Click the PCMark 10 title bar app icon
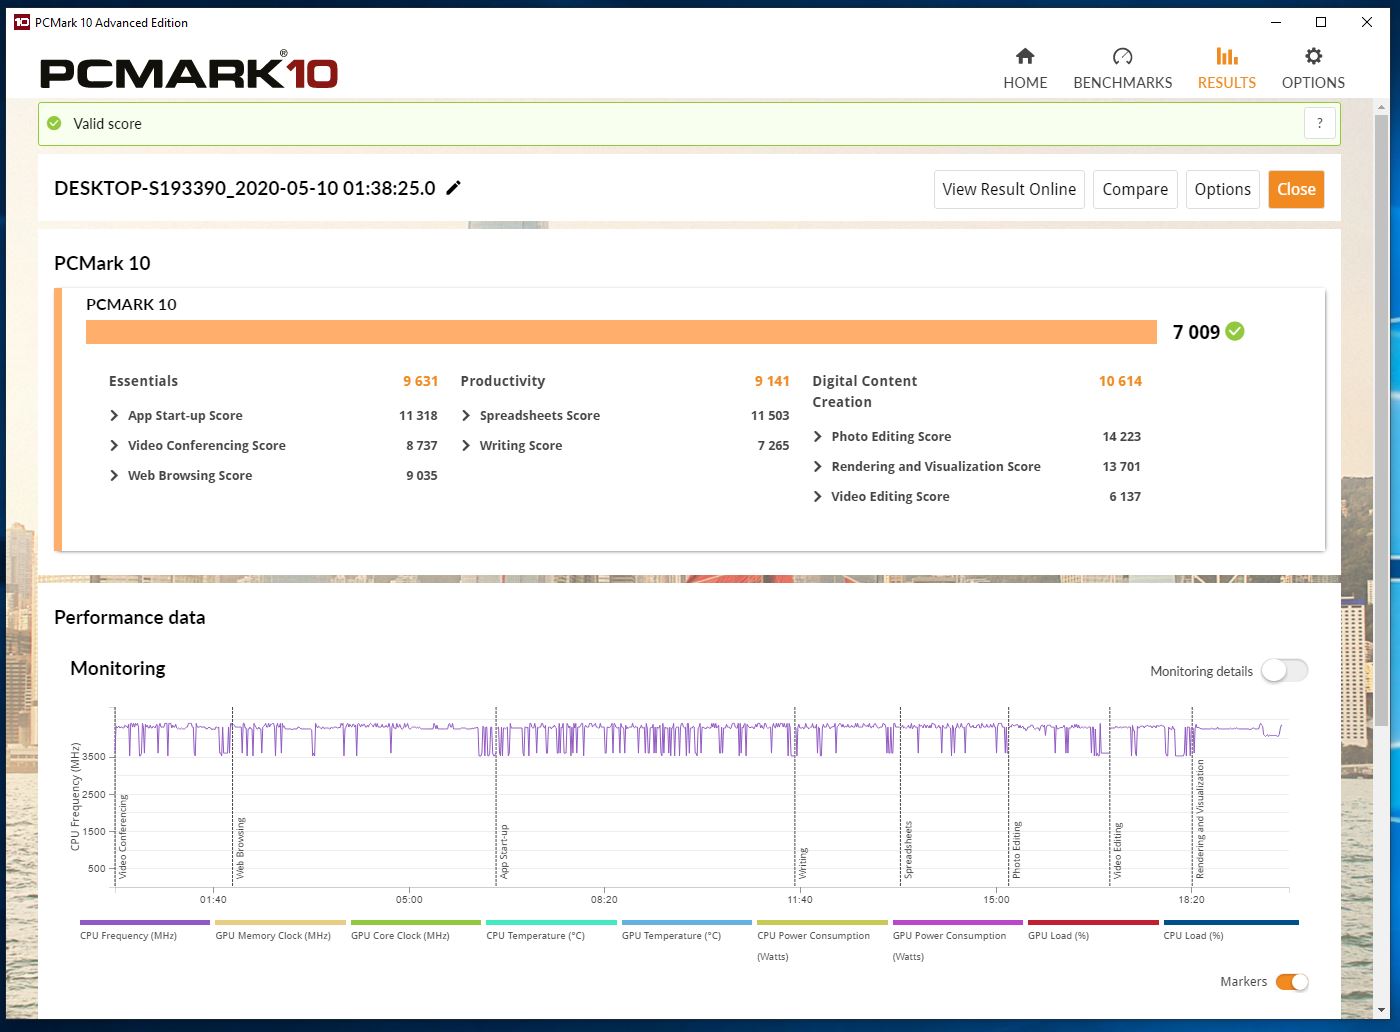Image resolution: width=1400 pixels, height=1032 pixels. [22, 22]
